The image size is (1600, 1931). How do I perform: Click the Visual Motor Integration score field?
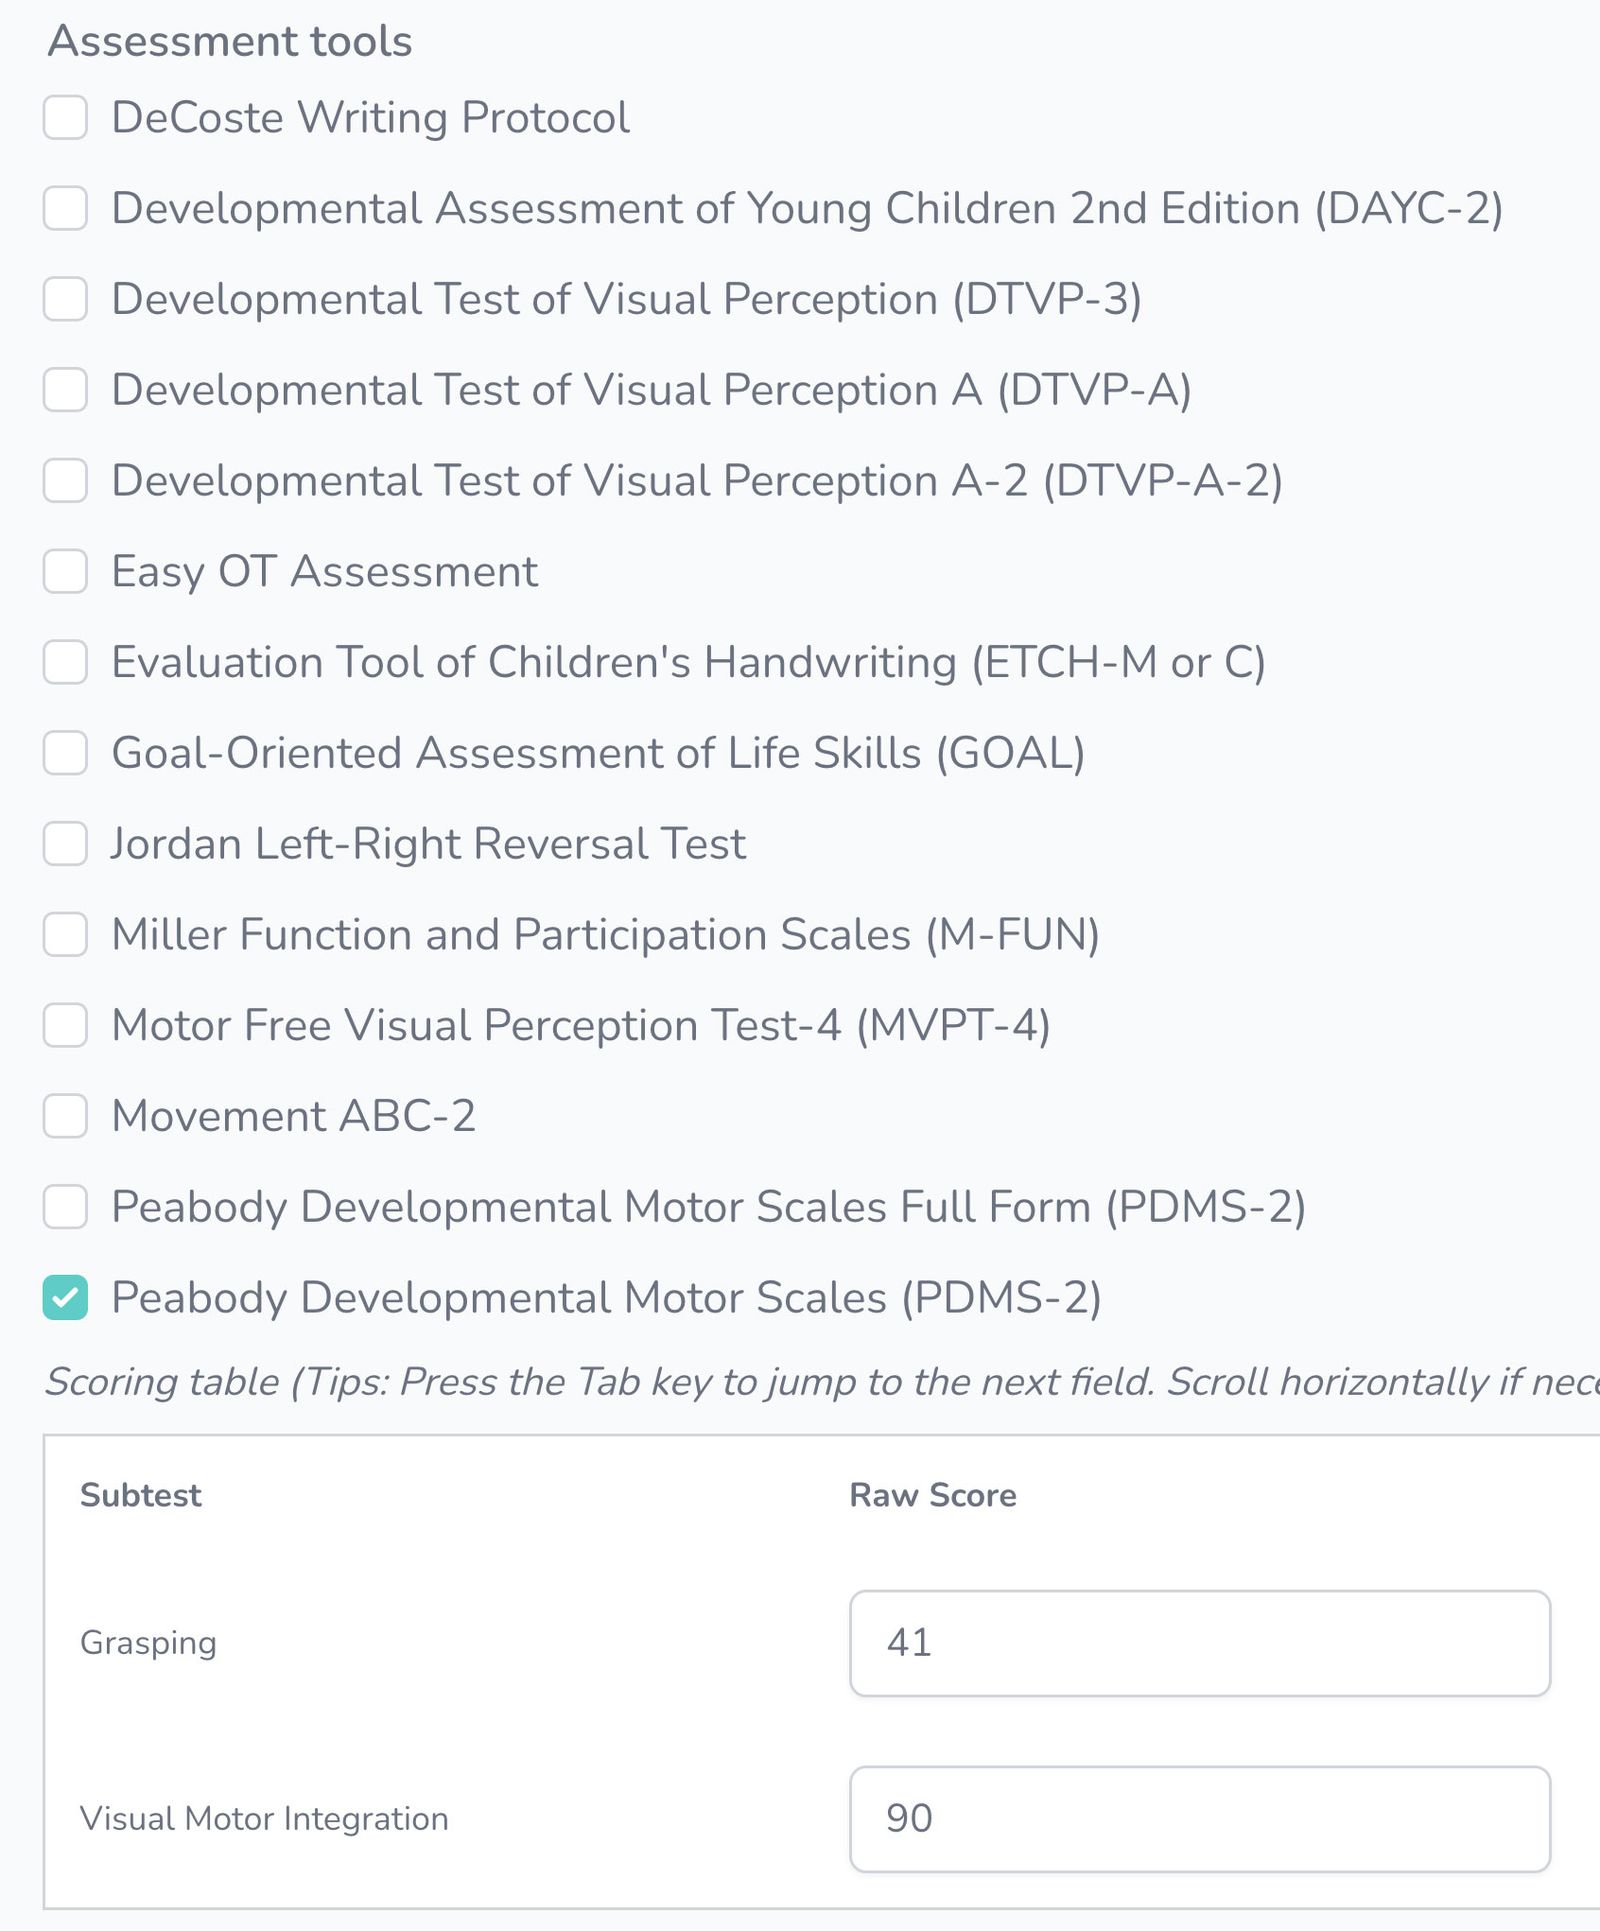tap(1198, 1820)
